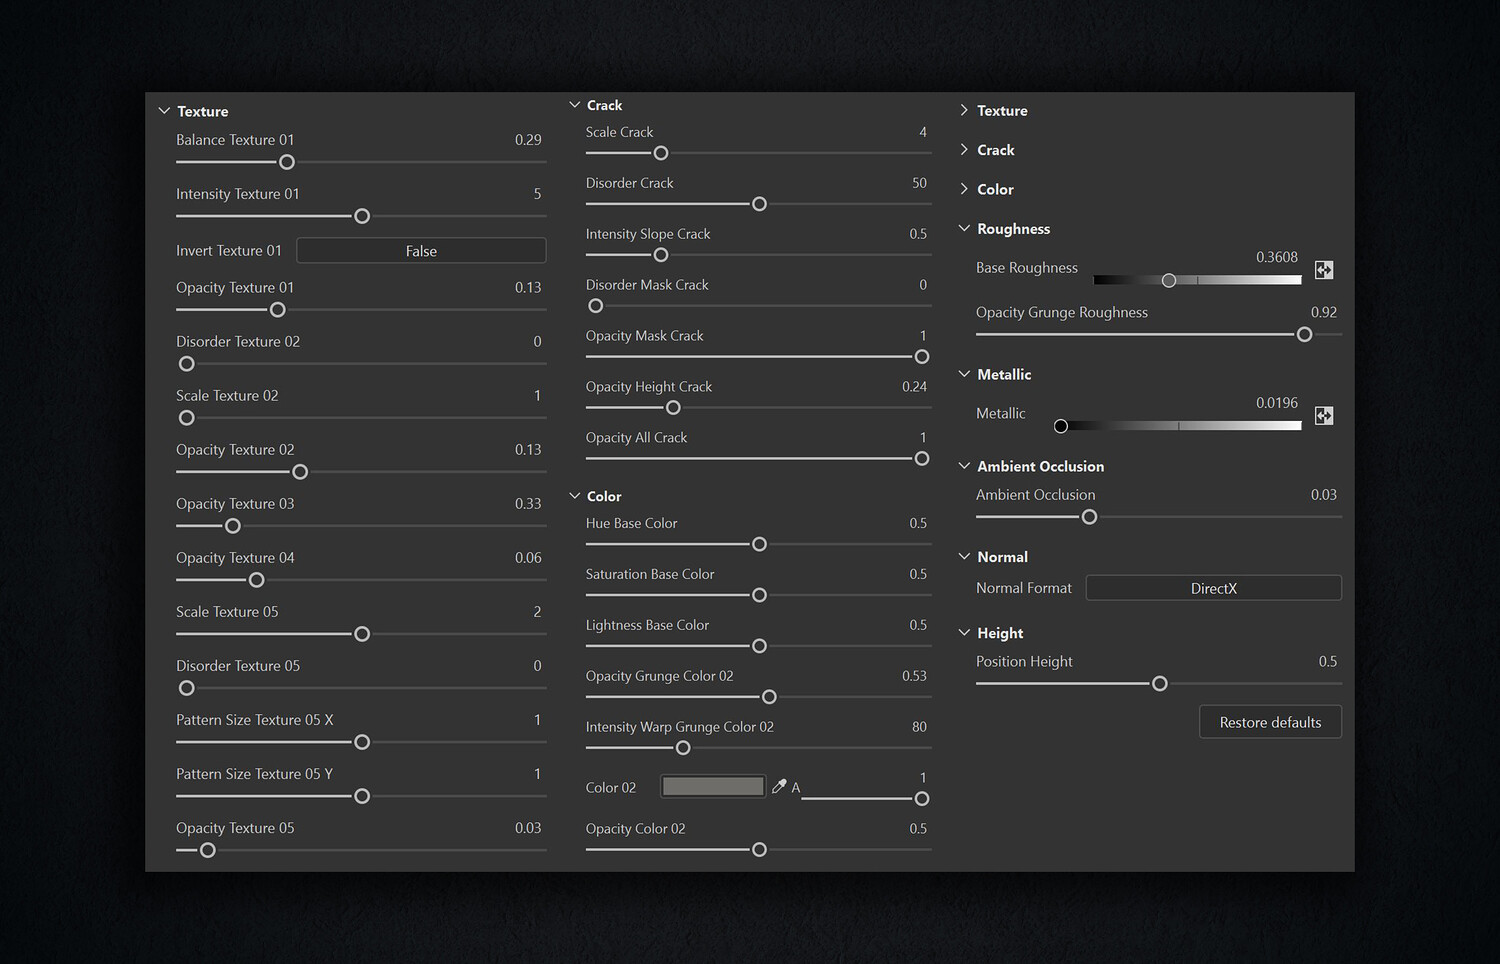Open the Normal Format DirectX dropdown
Viewport: 1500px width, 964px height.
(1213, 588)
